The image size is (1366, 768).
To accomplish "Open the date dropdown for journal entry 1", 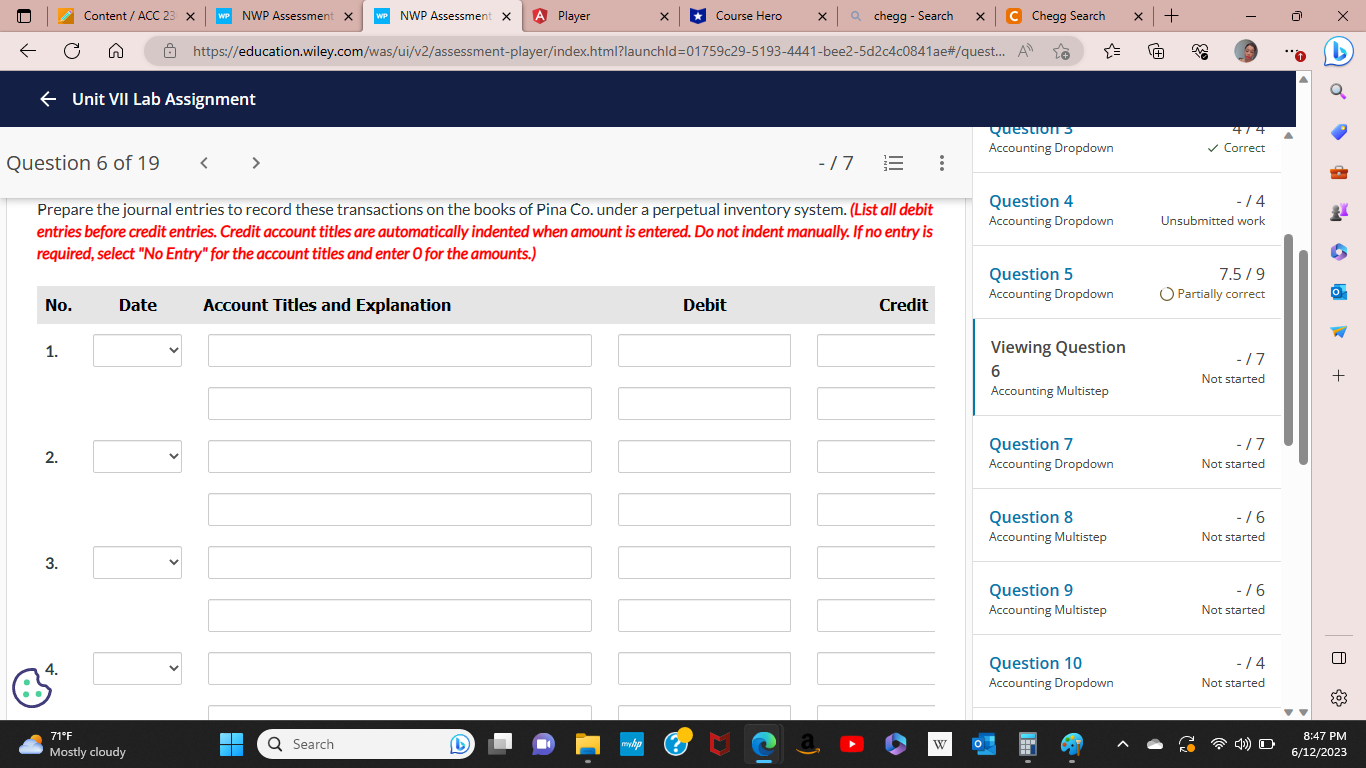I will click(137, 350).
